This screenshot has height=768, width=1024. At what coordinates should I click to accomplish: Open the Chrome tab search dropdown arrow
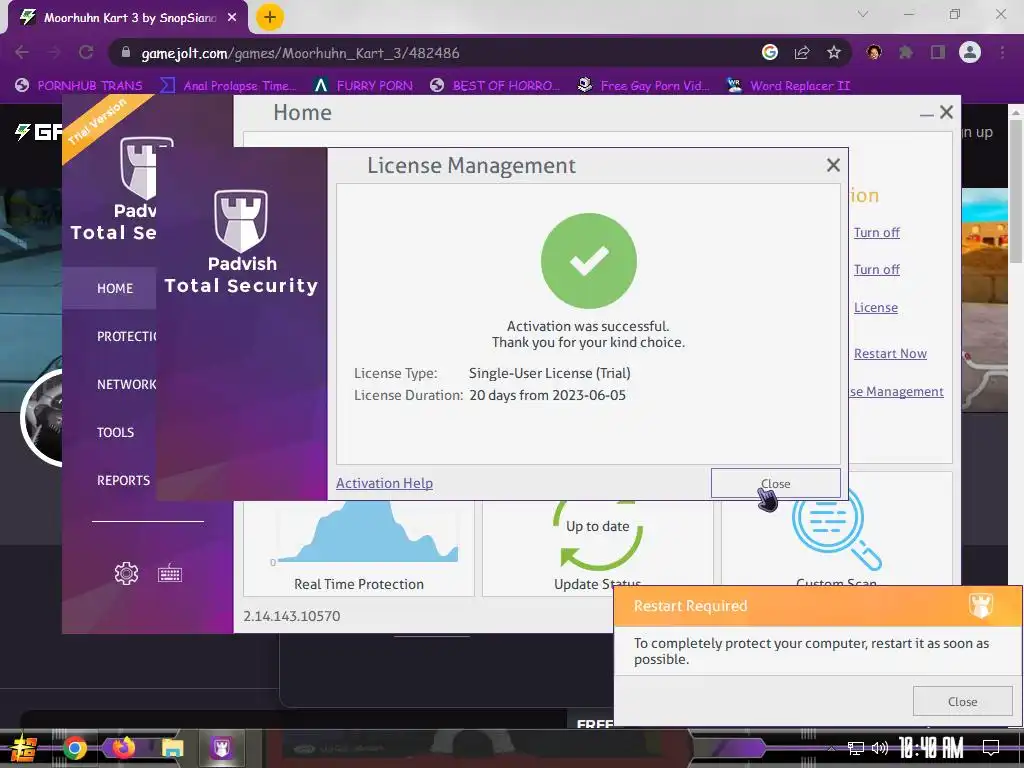click(x=863, y=14)
